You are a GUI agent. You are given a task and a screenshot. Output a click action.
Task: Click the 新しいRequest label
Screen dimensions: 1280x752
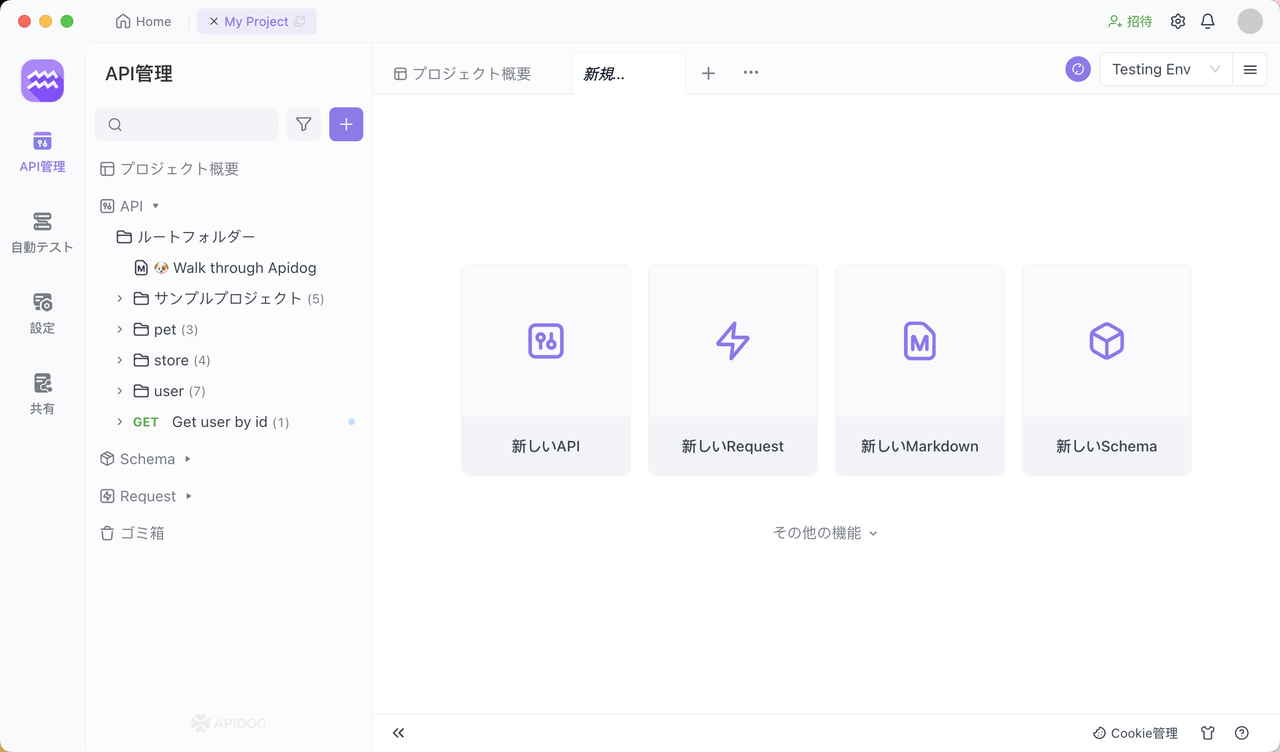click(x=733, y=446)
